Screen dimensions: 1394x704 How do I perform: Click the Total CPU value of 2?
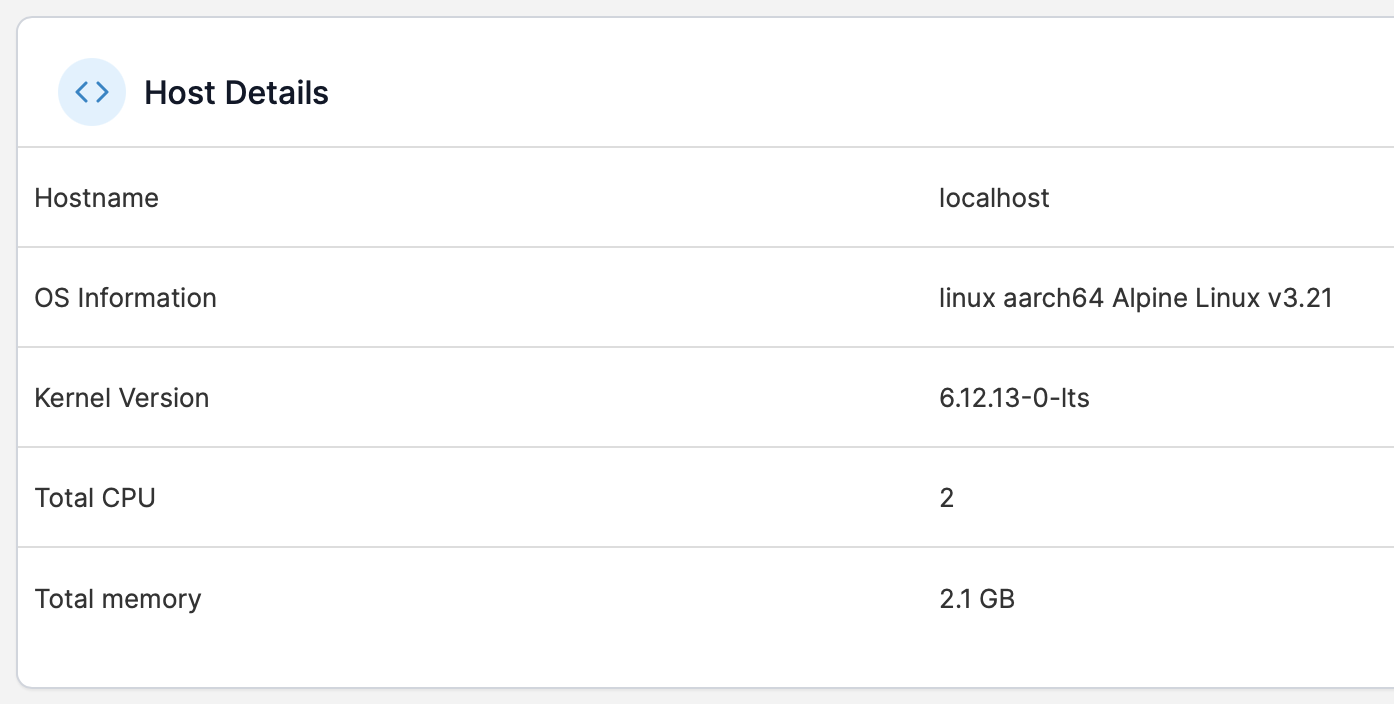[x=947, y=498]
